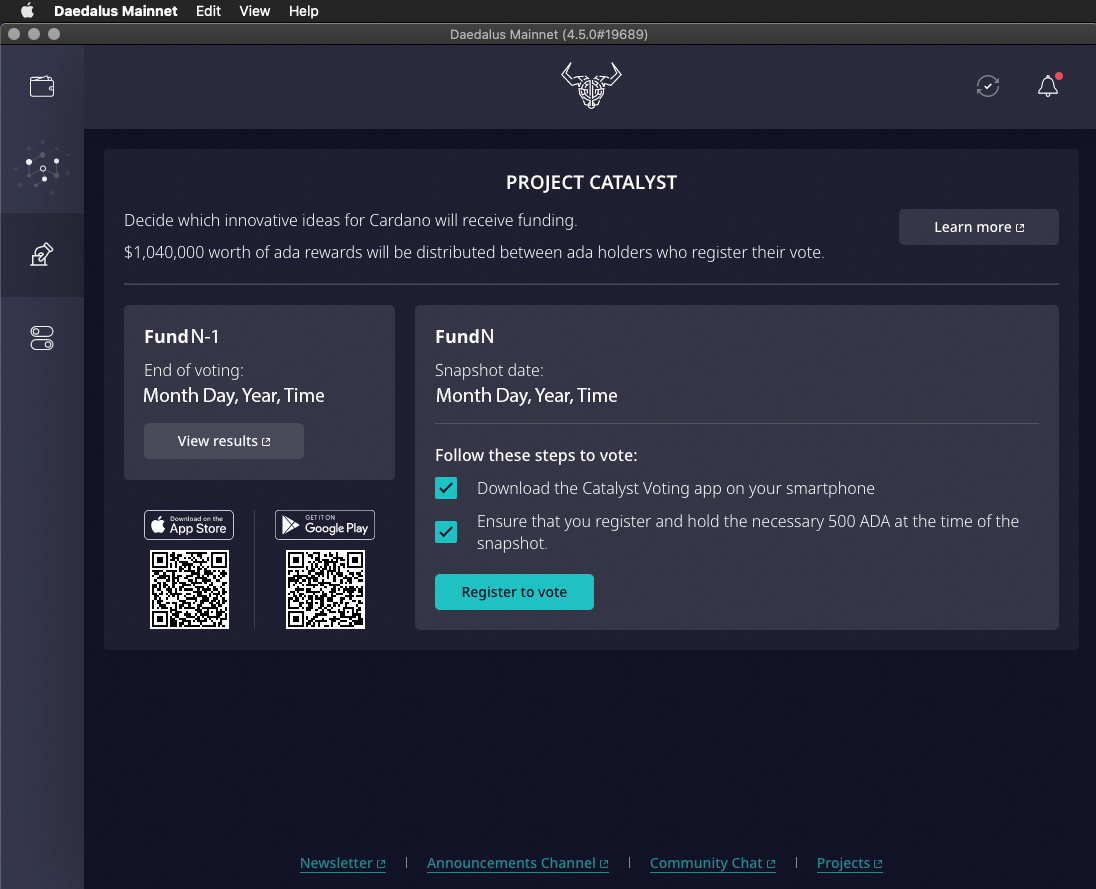This screenshot has width=1096, height=889.
Task: Click View results for previous fund
Action: point(224,441)
